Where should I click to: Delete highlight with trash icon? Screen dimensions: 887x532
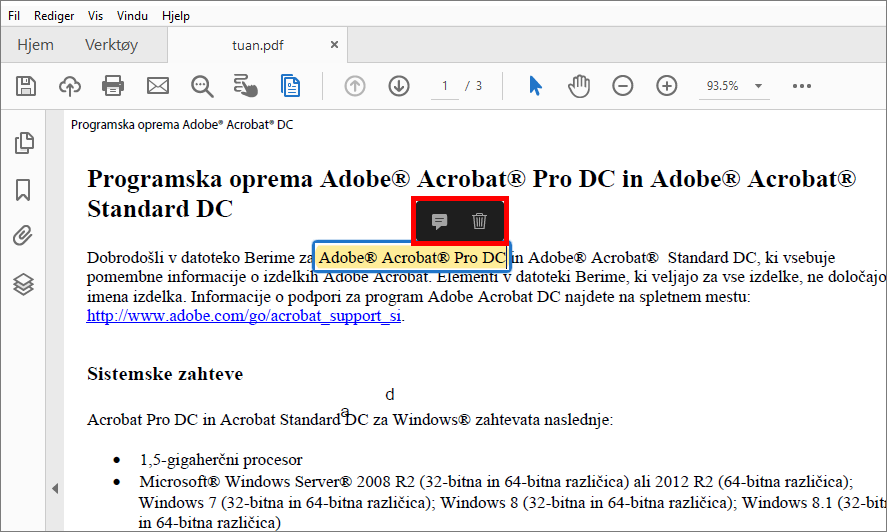479,221
